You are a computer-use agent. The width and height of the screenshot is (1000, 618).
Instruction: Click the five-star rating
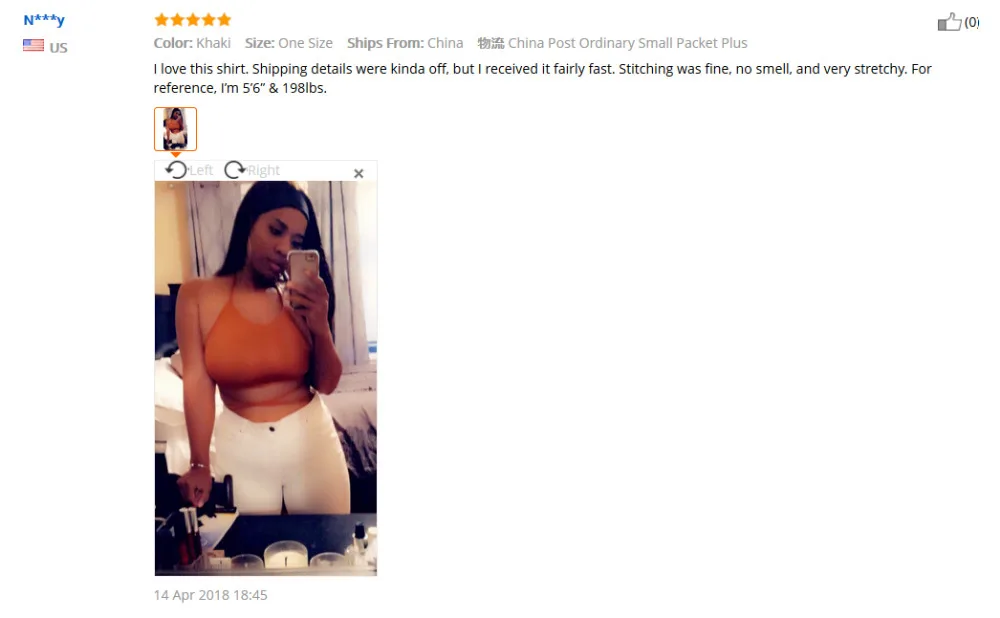point(193,20)
